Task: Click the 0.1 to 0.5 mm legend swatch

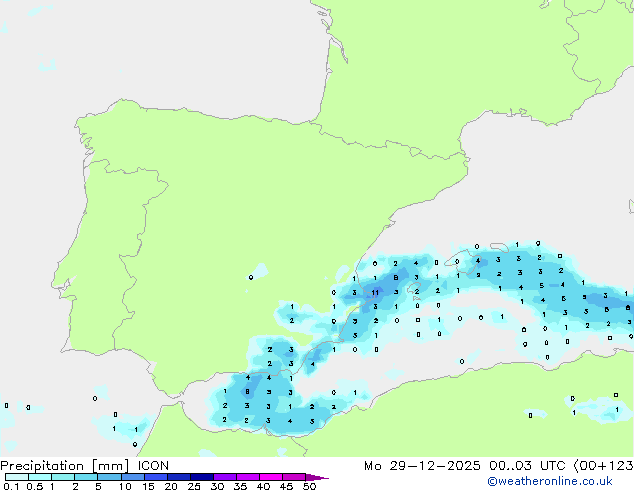Action: tap(17, 477)
